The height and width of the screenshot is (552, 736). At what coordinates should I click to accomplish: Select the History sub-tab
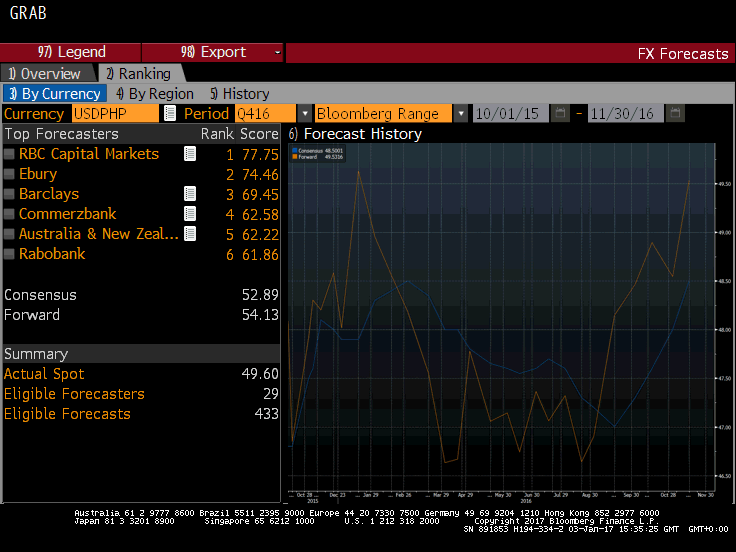(239, 93)
